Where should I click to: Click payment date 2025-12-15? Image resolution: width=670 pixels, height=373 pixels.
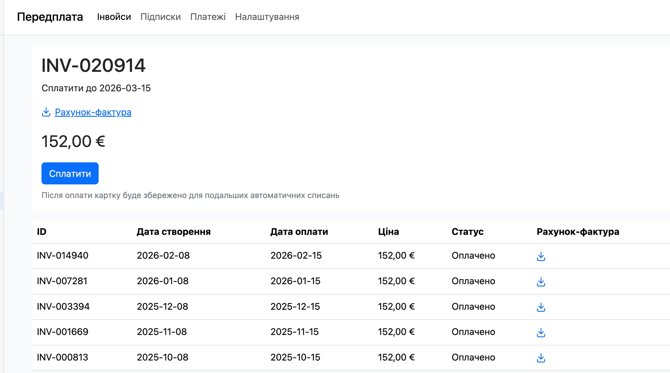tap(295, 307)
